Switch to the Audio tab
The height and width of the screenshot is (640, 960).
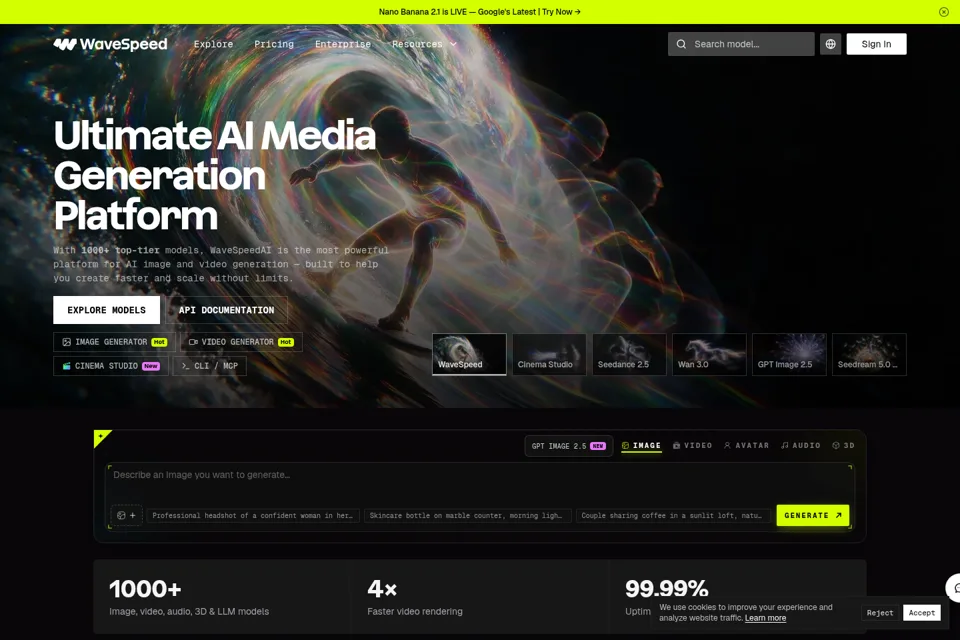pos(801,446)
